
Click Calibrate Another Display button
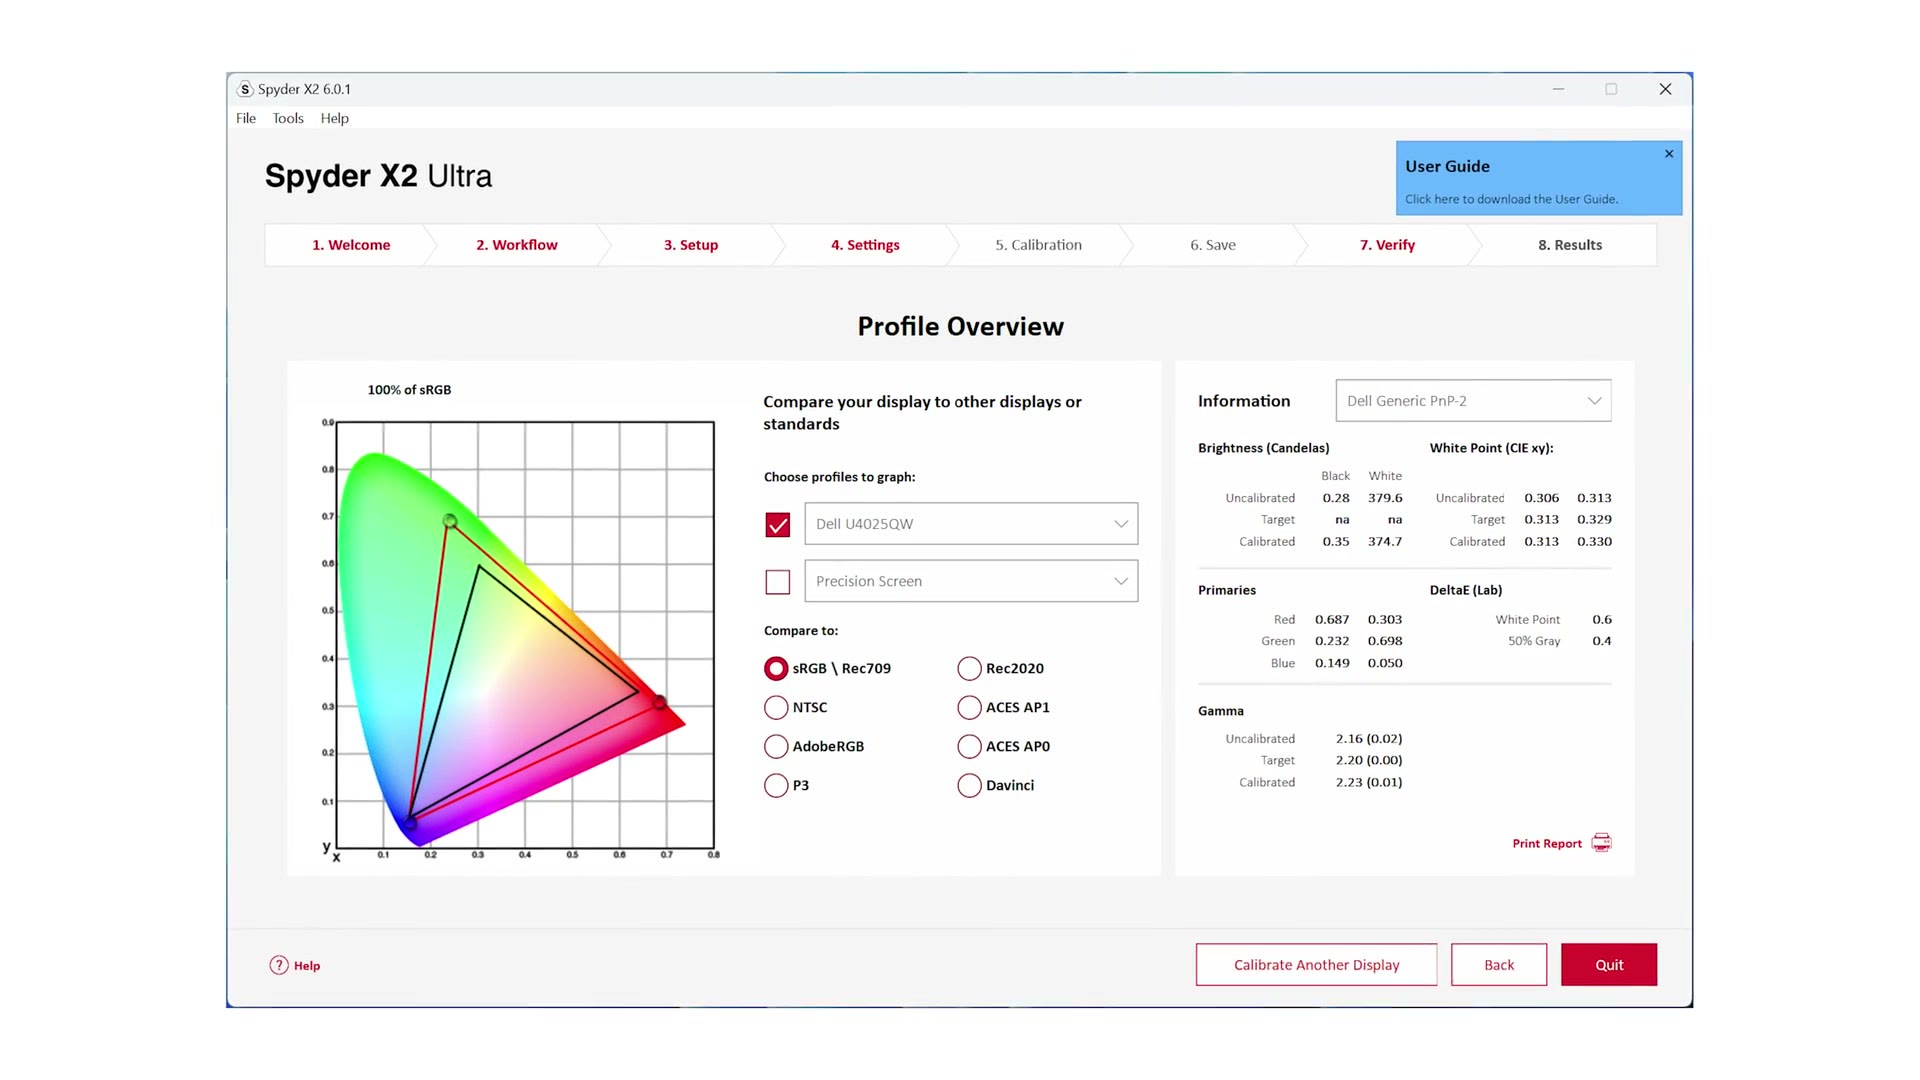coord(1316,965)
